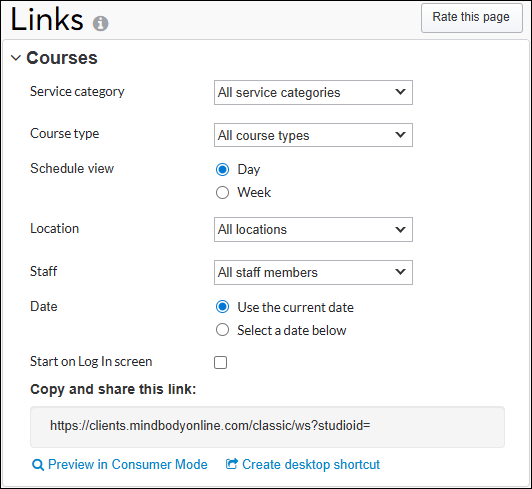Choose Select a date below option

(x=222, y=330)
